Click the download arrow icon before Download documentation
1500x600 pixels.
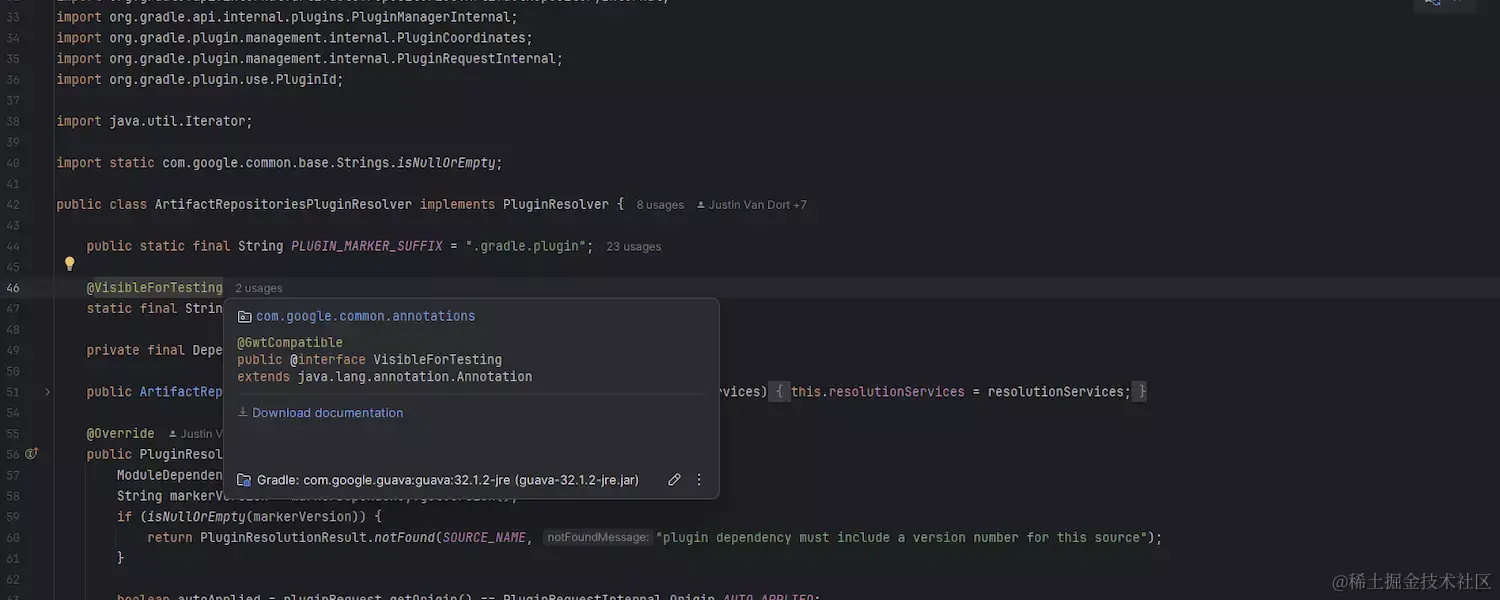[x=241, y=412]
